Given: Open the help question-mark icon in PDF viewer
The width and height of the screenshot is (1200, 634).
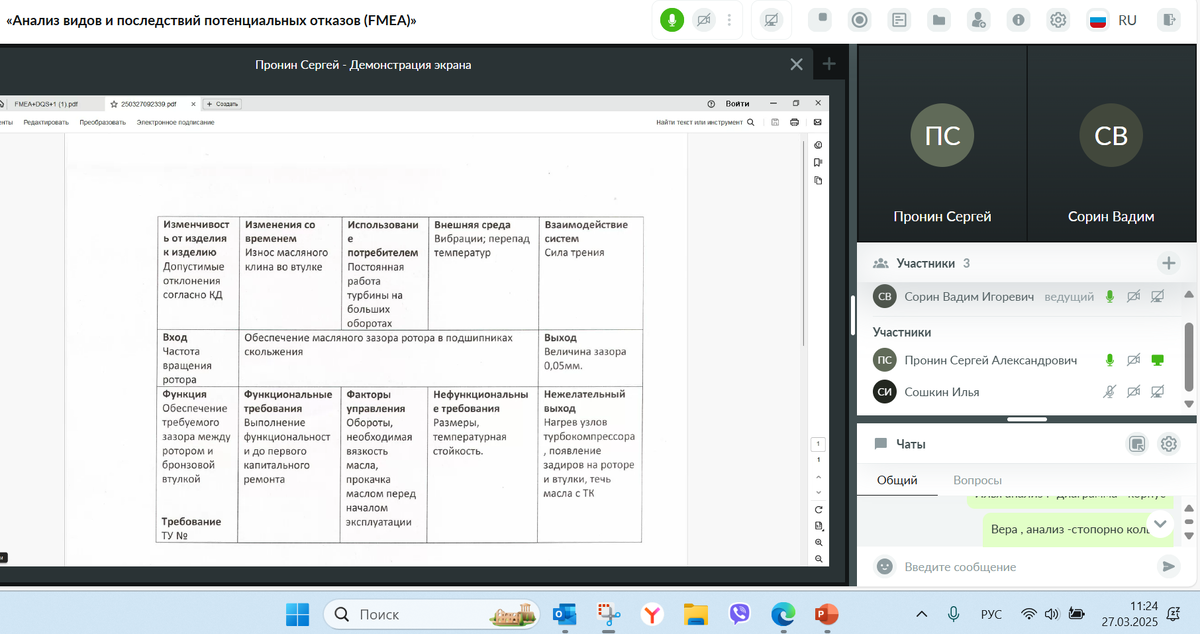Looking at the screenshot, I should (711, 103).
